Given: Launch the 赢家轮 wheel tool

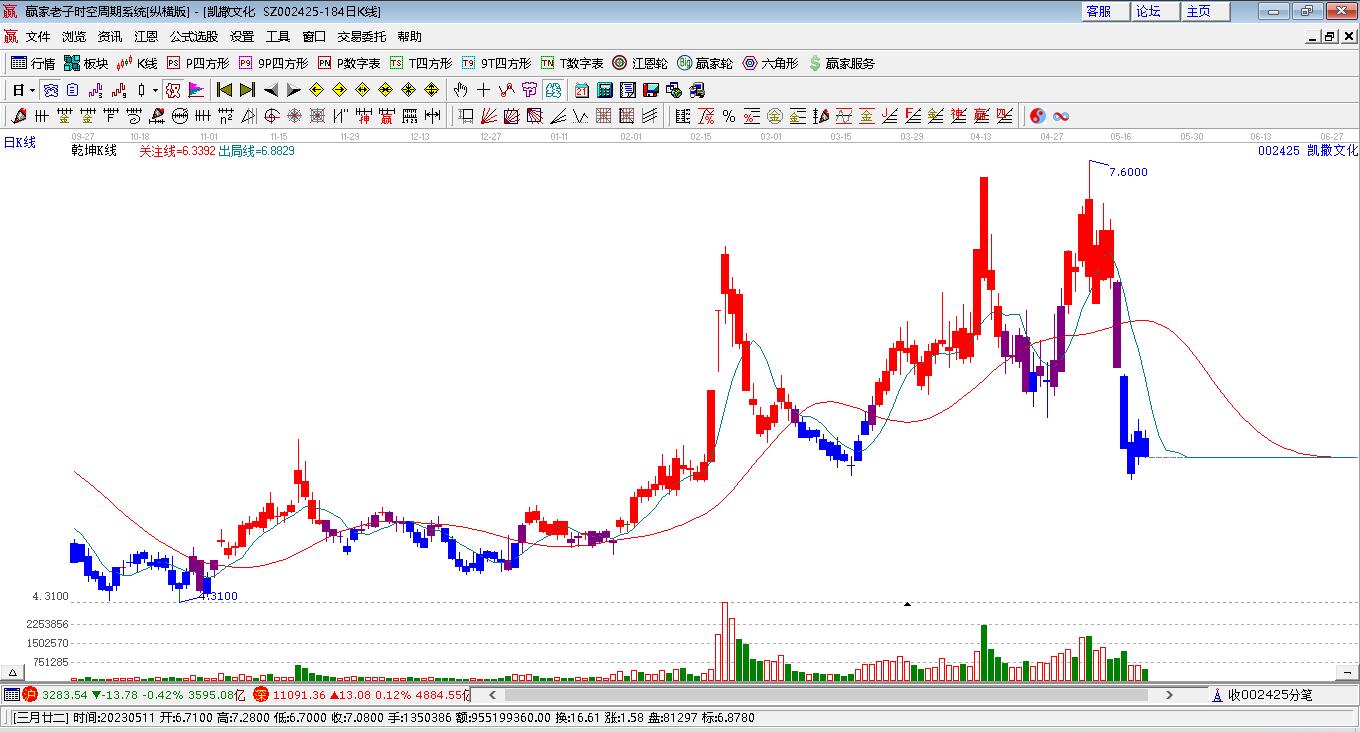Looking at the screenshot, I should point(705,63).
